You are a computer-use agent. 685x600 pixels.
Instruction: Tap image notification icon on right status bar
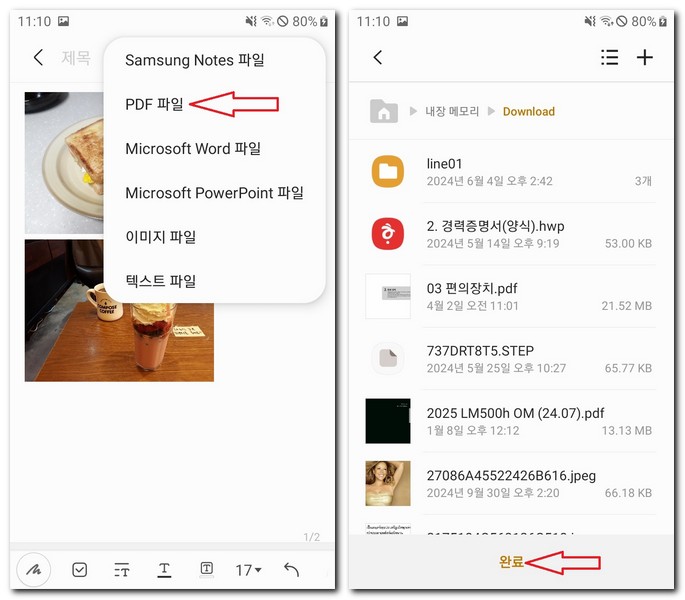(x=402, y=21)
